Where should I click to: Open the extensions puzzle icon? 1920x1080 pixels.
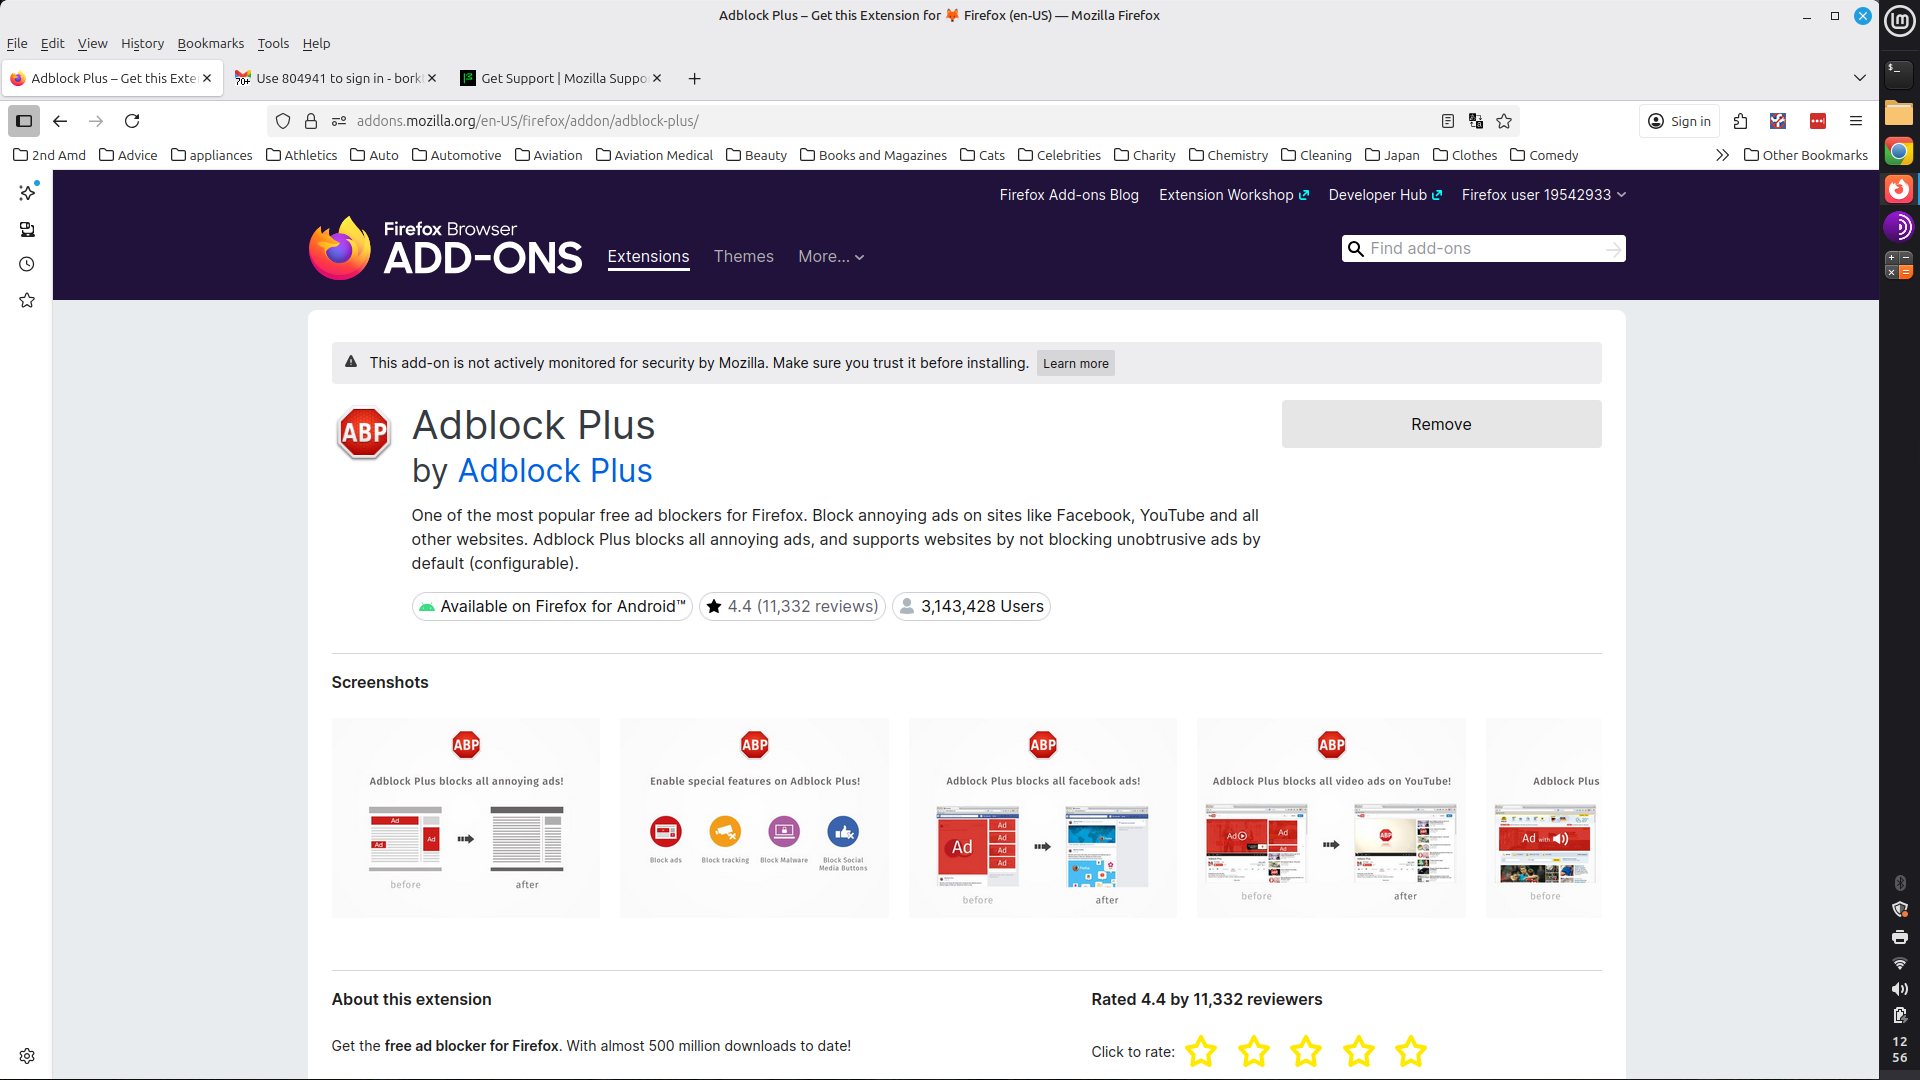tap(1740, 121)
